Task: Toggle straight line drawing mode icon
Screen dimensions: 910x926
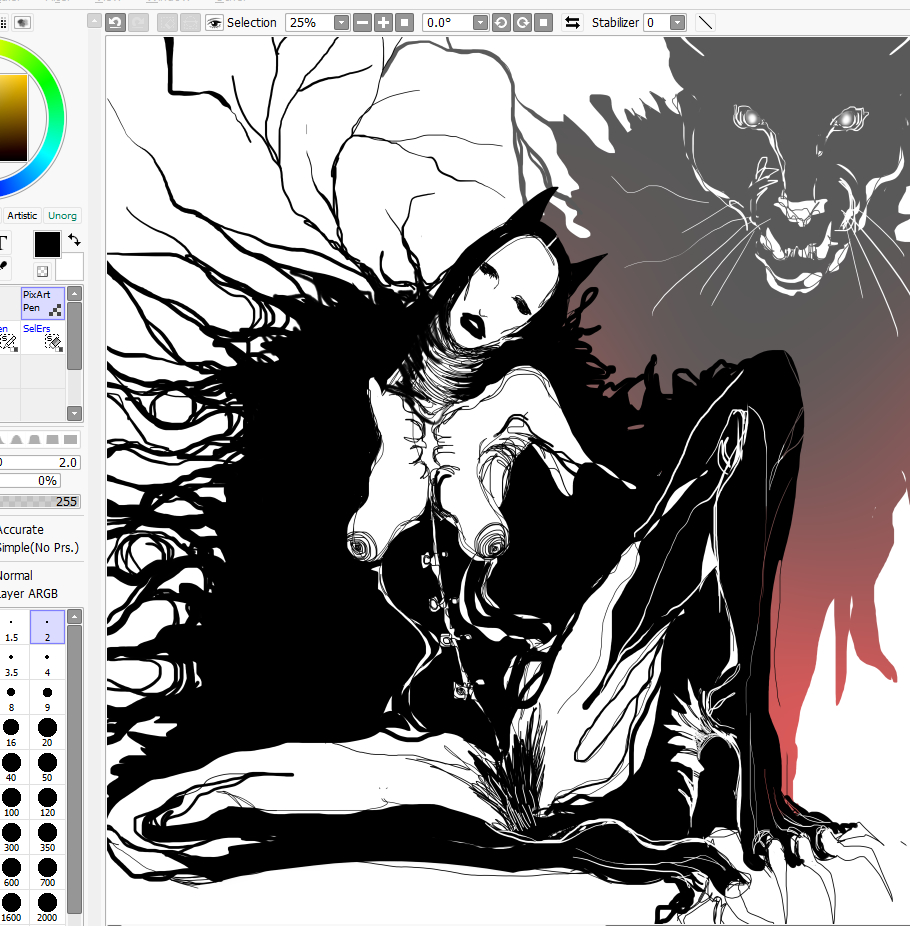Action: [705, 22]
